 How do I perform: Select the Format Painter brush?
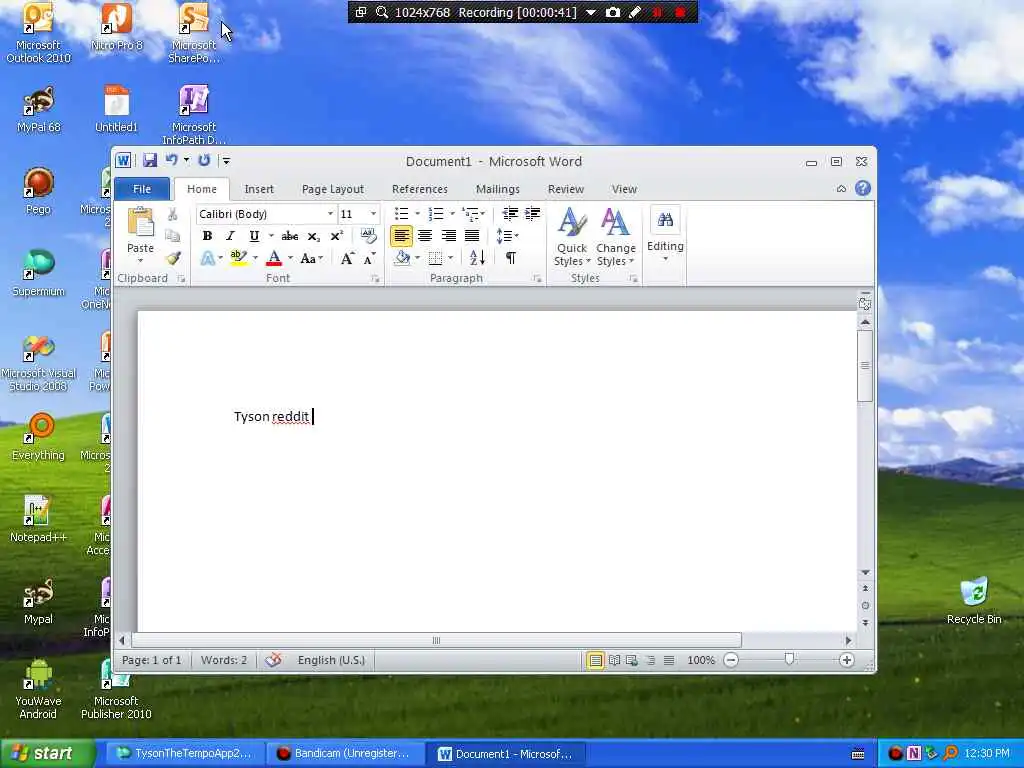tap(172, 258)
